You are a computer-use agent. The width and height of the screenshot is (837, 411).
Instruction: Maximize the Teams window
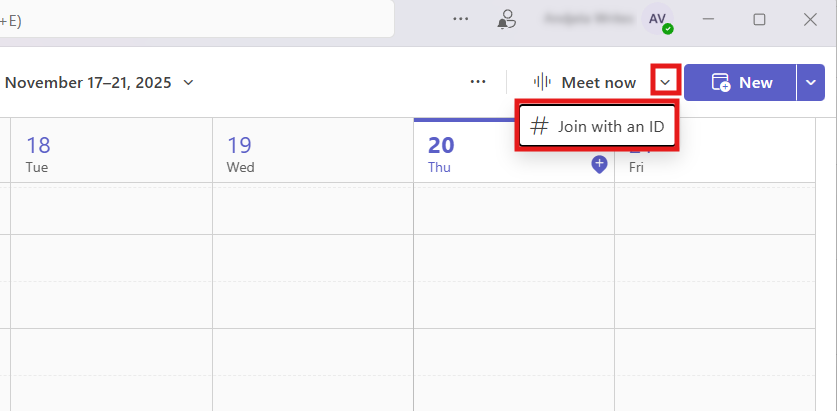759,19
